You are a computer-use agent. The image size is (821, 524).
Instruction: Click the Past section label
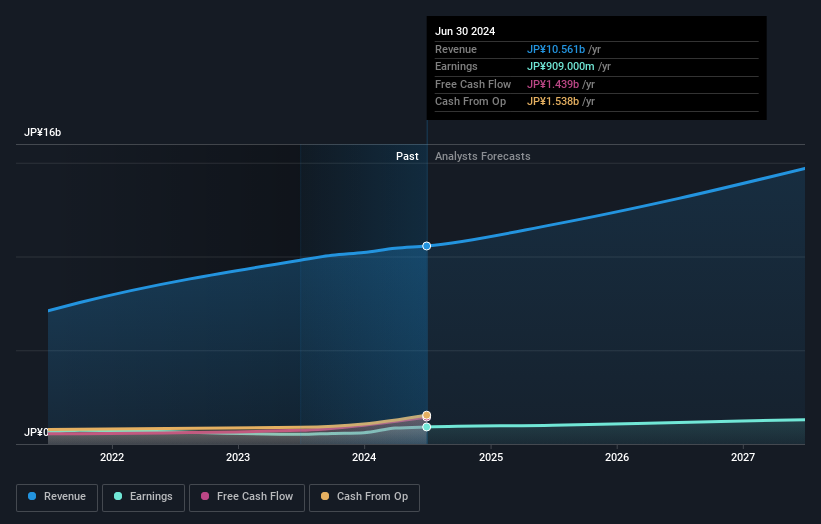[407, 157]
